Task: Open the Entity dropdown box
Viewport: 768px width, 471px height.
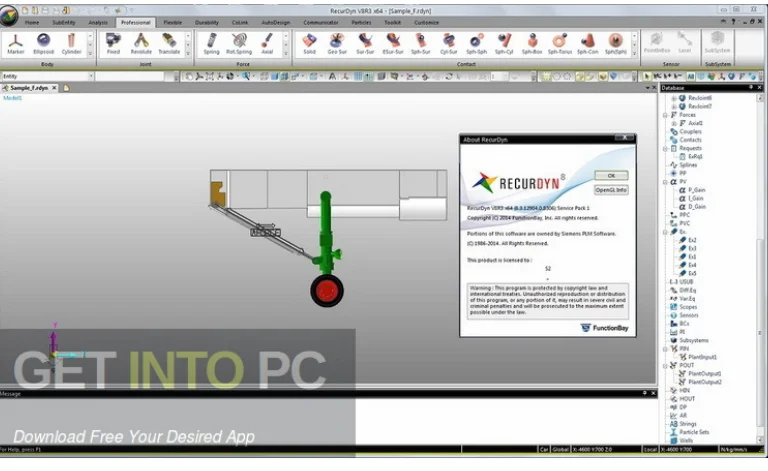Action: point(90,76)
